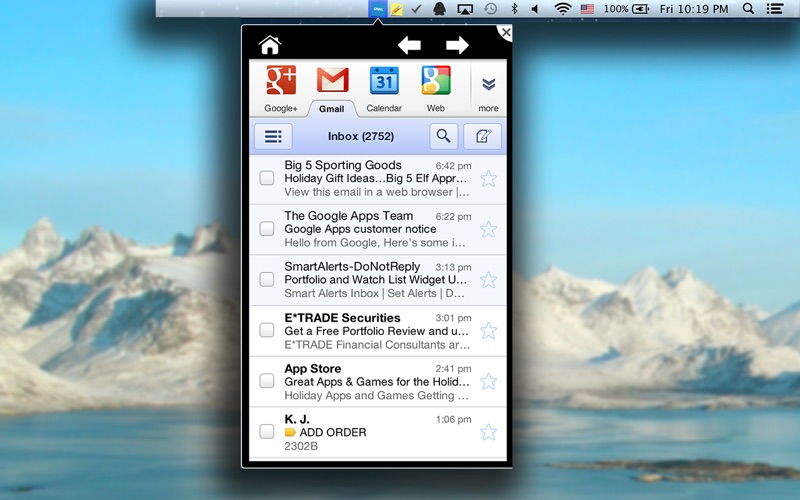Open the US flag input menu
Image resolution: width=800 pixels, height=500 pixels.
coord(587,9)
